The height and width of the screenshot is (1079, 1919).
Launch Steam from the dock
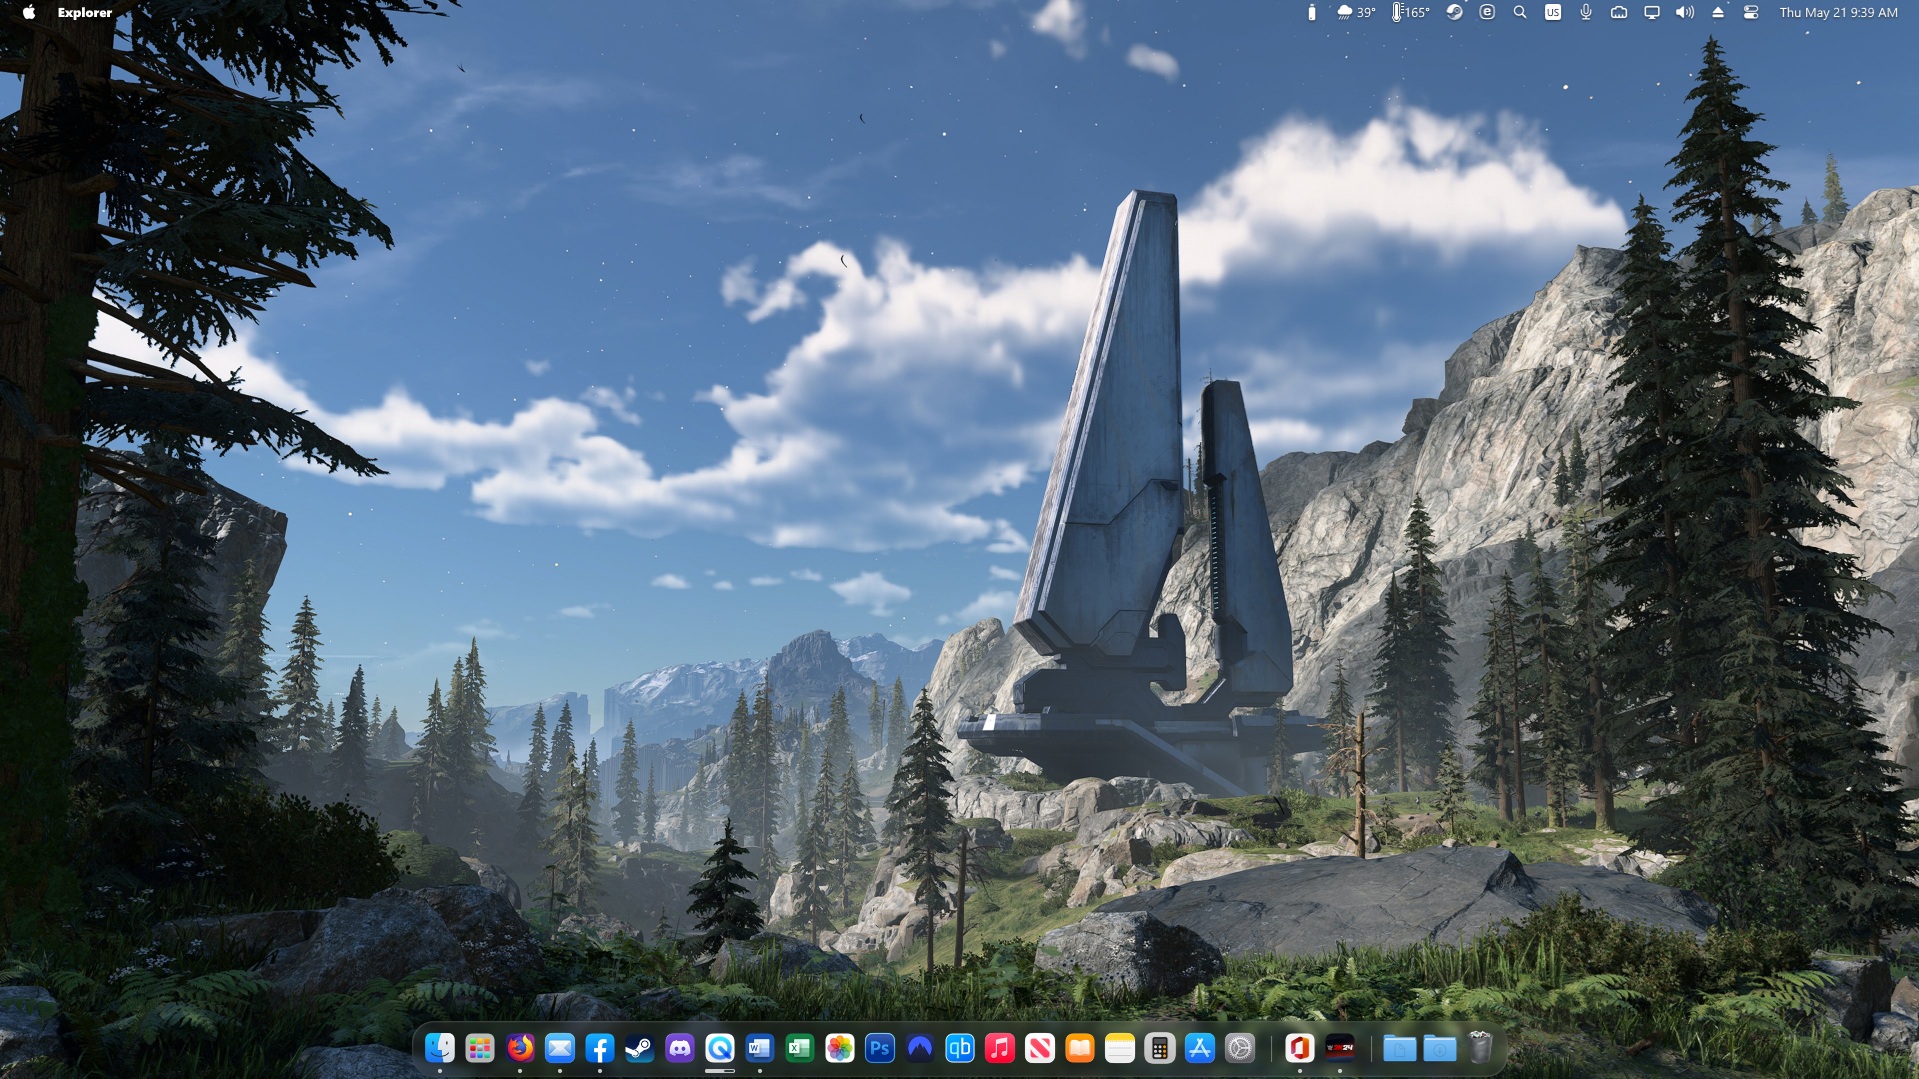(640, 1048)
